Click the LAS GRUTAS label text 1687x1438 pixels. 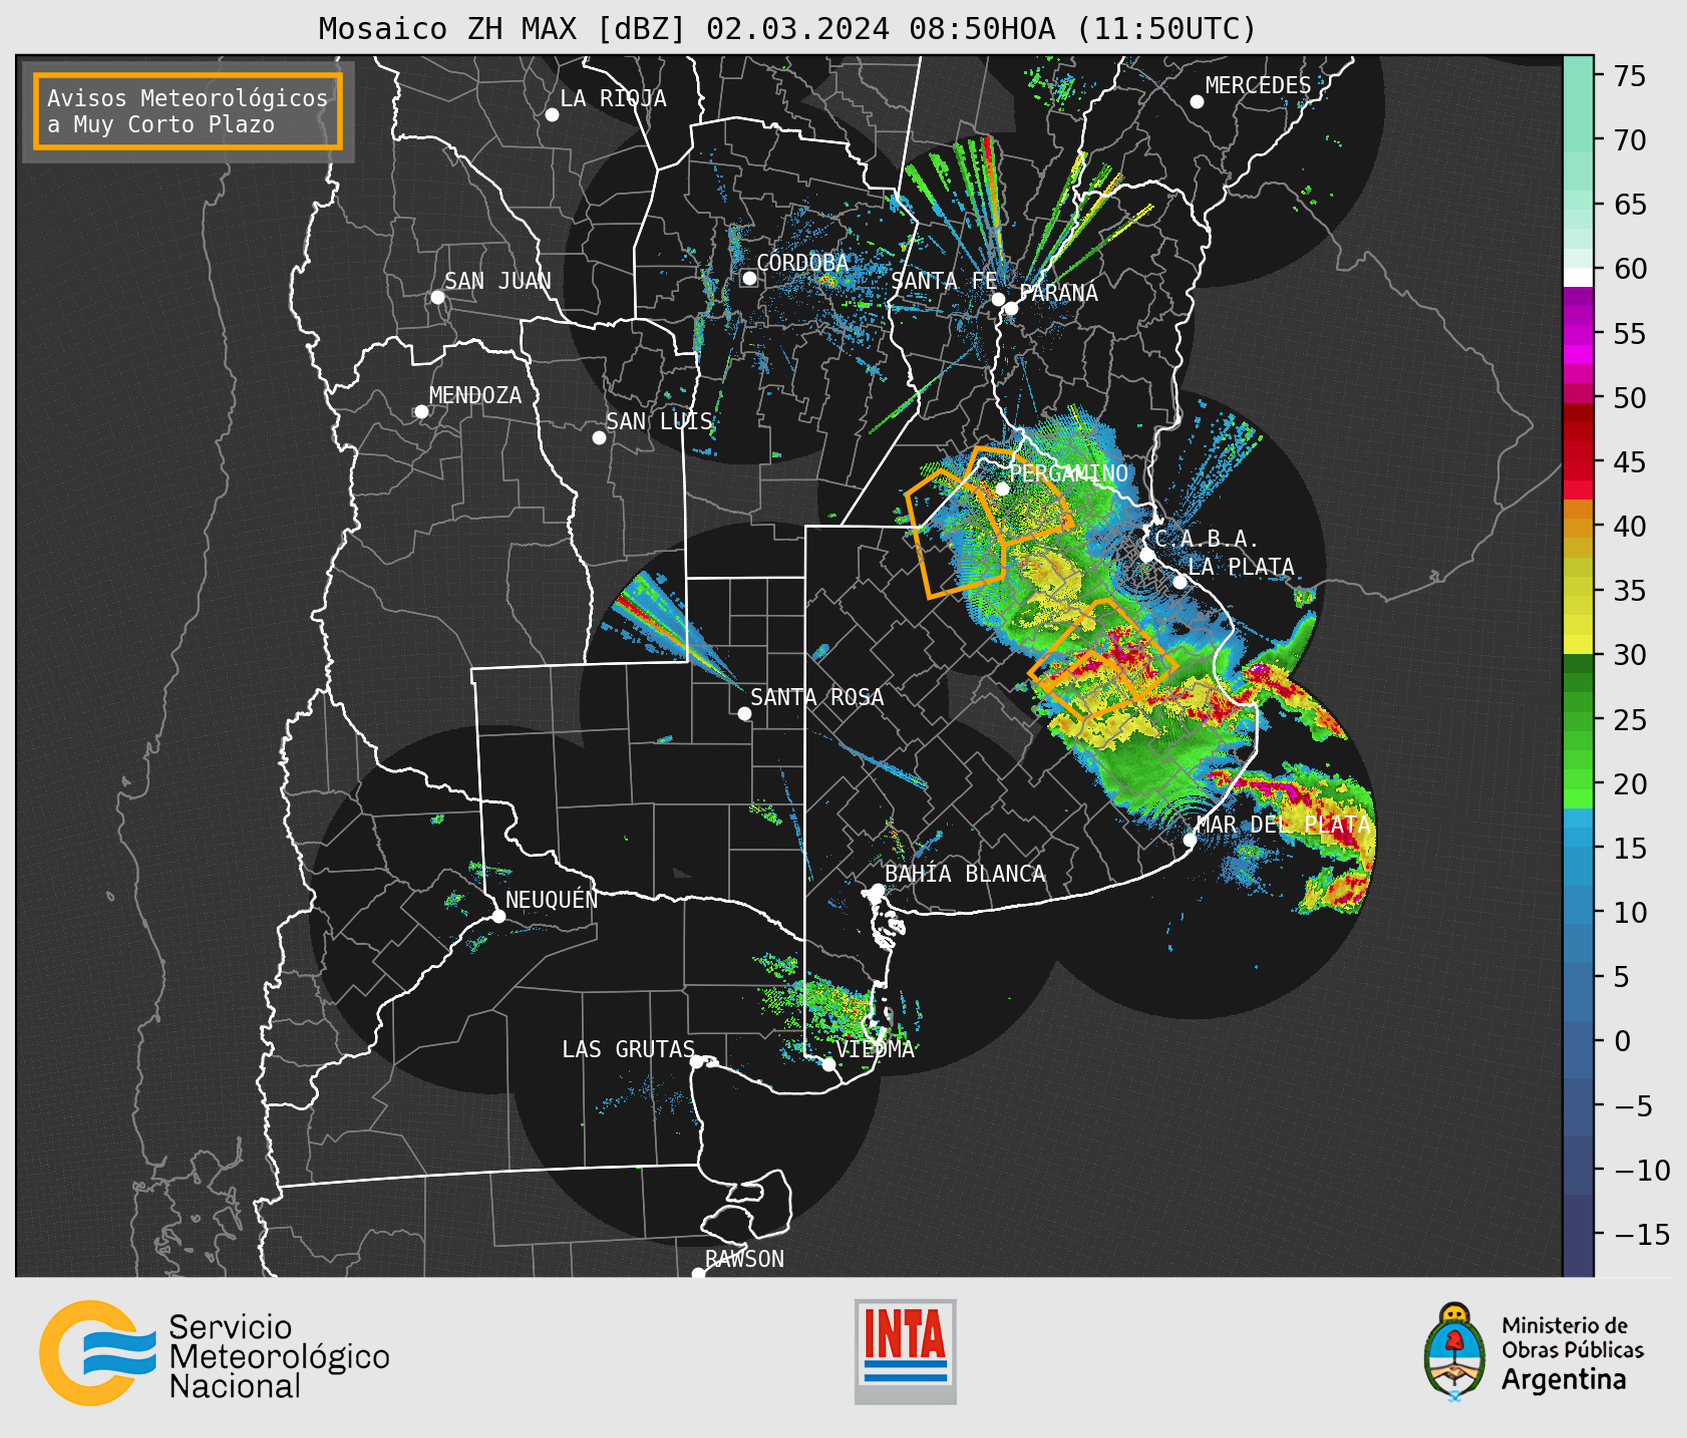point(628,1049)
